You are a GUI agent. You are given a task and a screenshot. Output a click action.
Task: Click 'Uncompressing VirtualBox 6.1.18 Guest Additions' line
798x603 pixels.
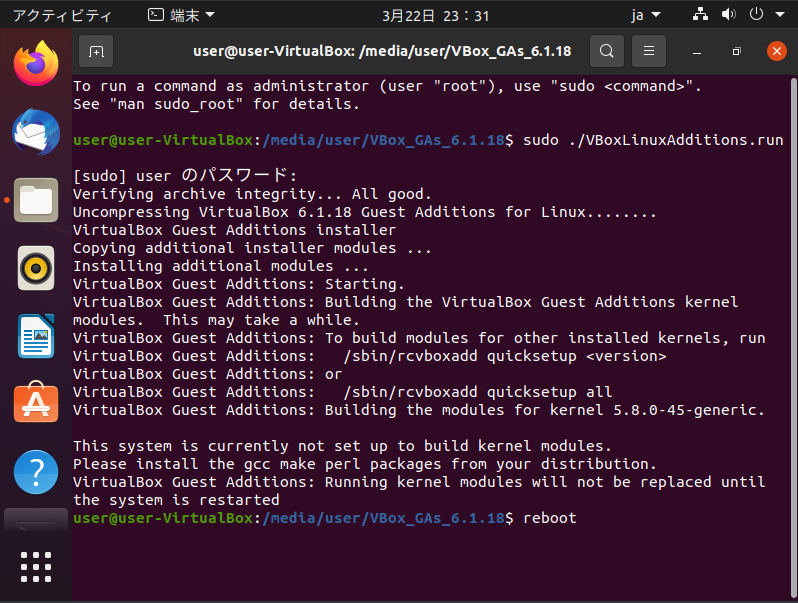click(364, 212)
